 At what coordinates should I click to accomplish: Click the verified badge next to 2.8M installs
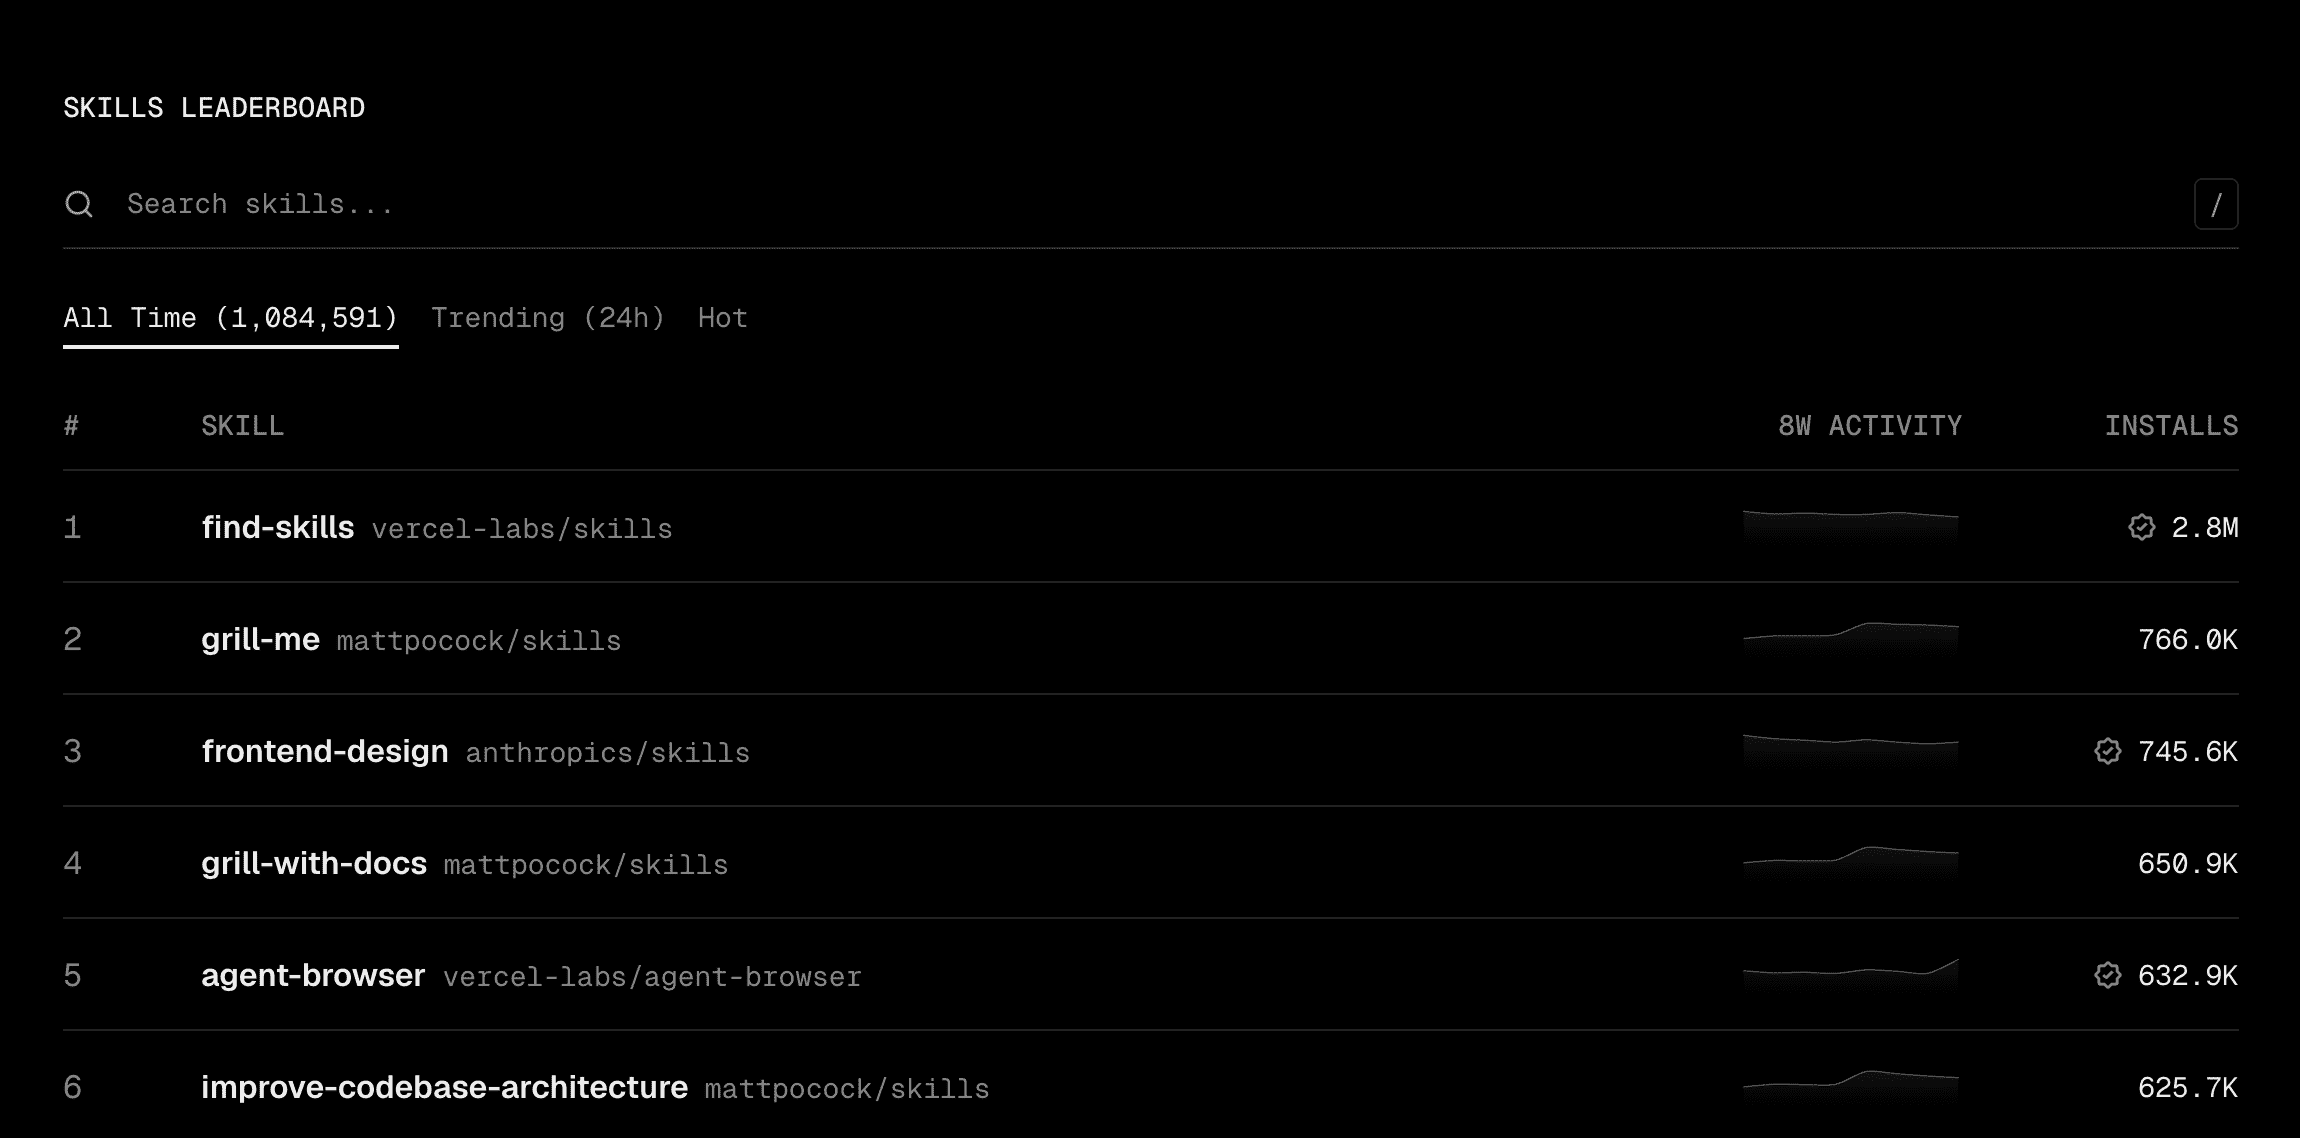(x=2142, y=527)
